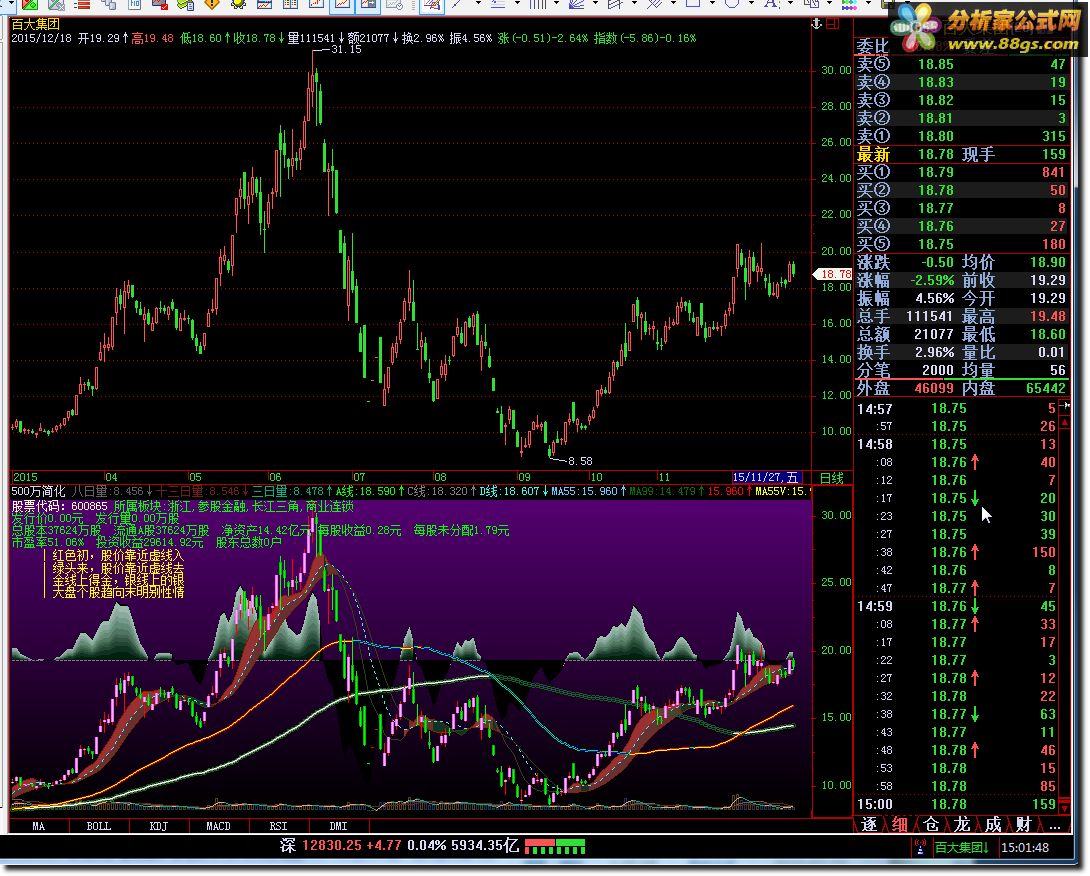Open the 财 finance tab

point(1023,825)
